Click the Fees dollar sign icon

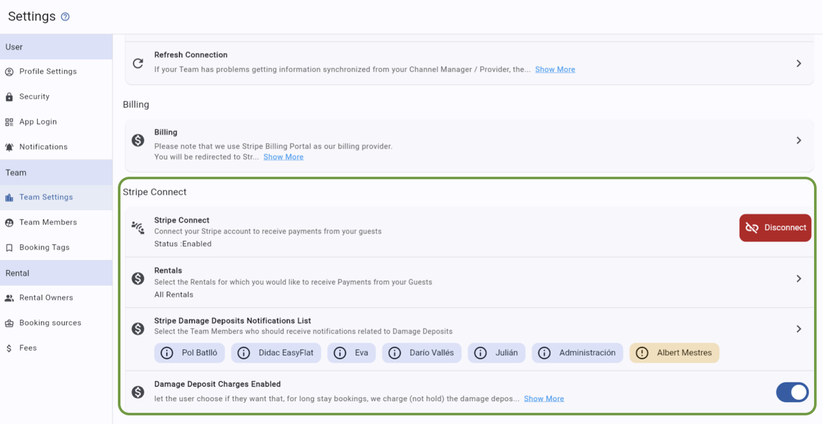point(9,348)
